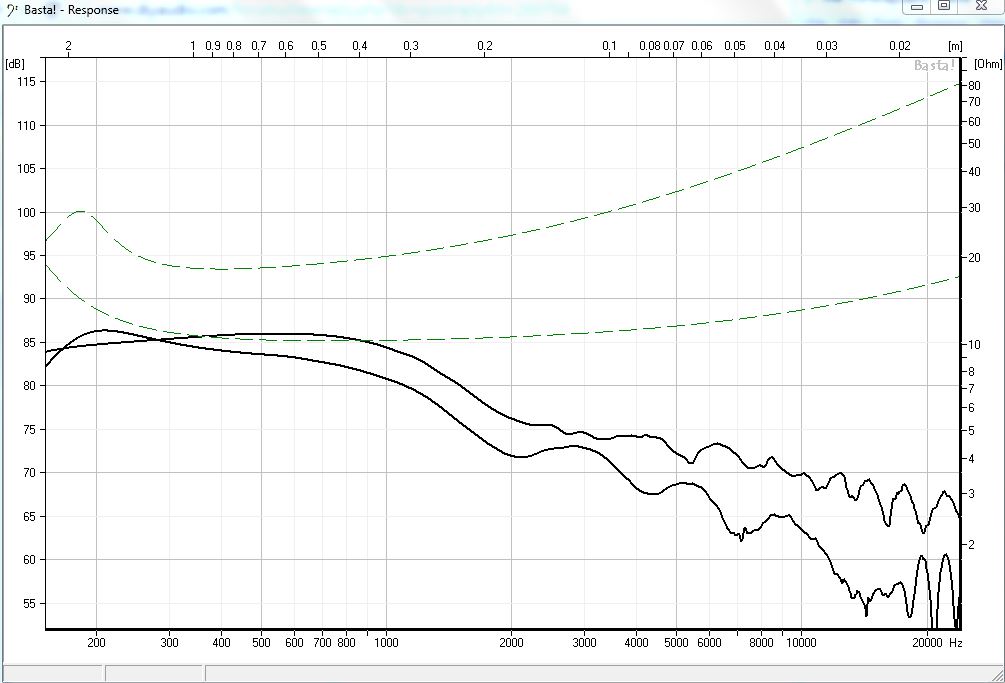Viewport: 1005px width, 683px height.
Task: Click the 5000 frequency axis label
Action: coord(676,642)
